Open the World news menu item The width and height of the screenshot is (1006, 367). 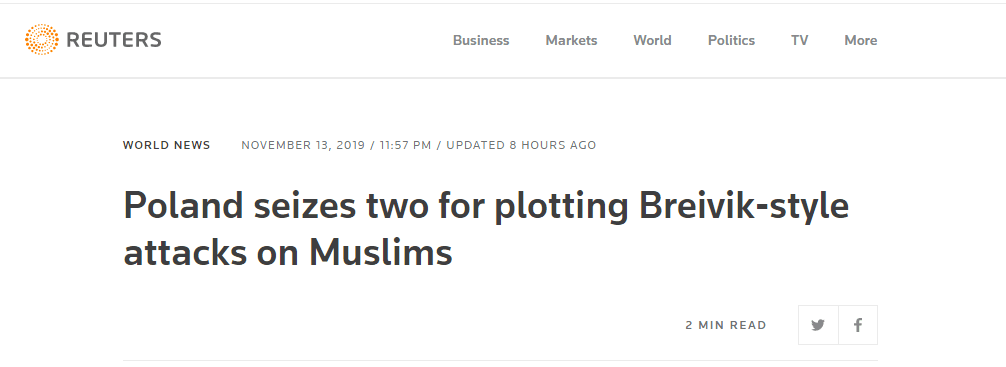(652, 40)
